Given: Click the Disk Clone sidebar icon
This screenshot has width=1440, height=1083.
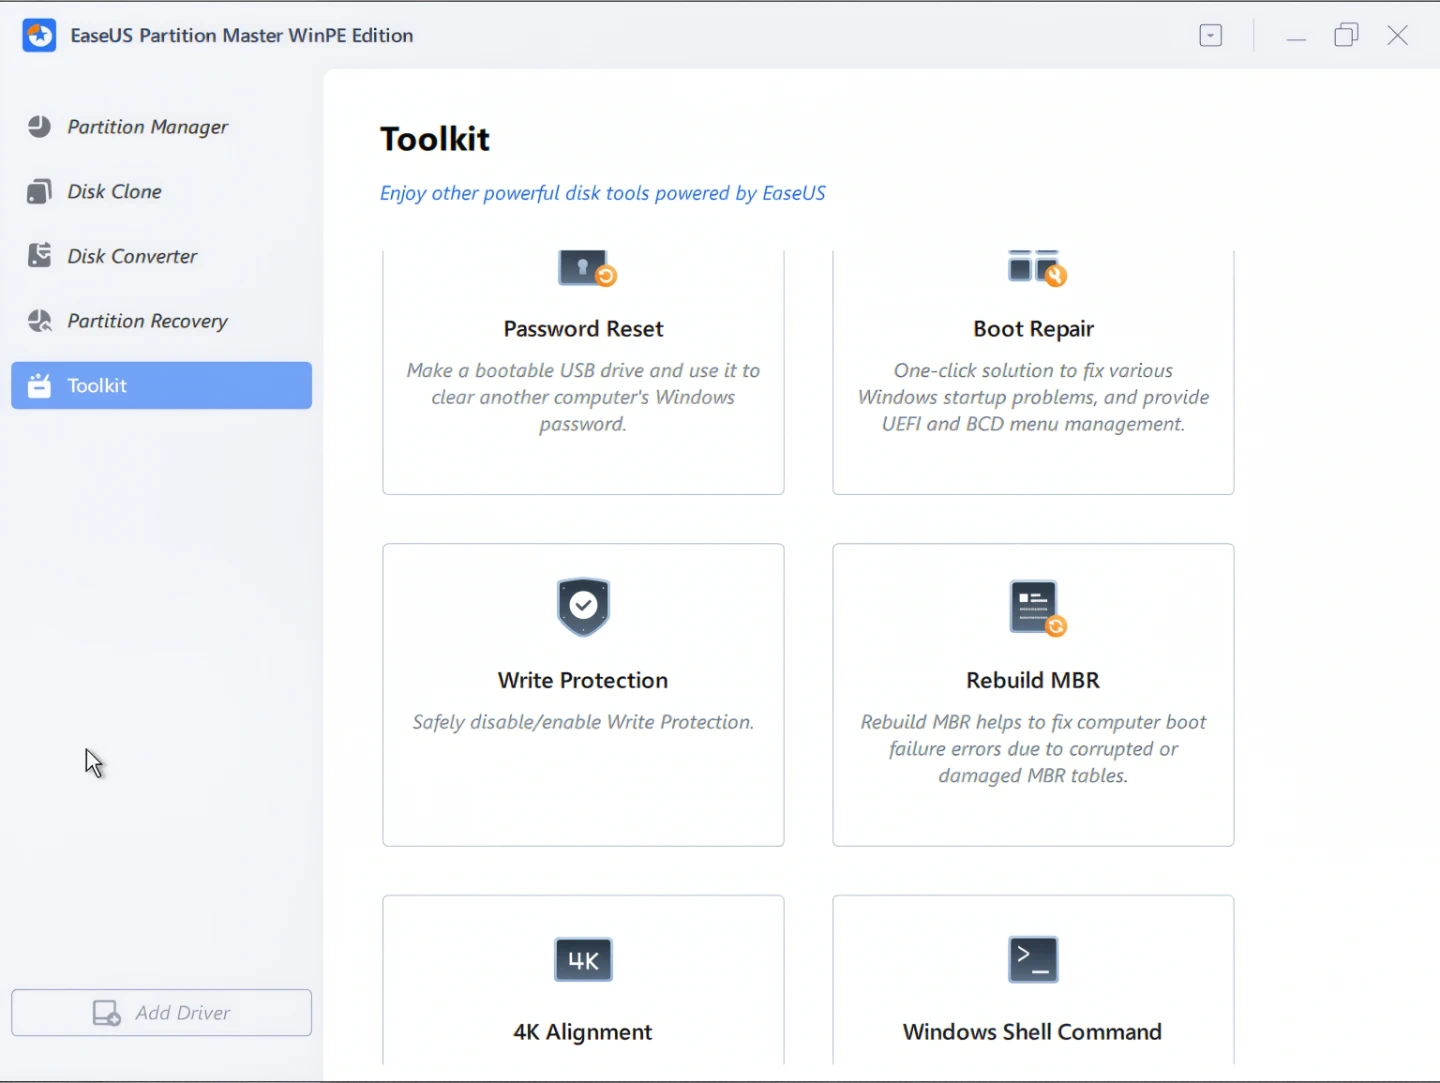Looking at the screenshot, I should 39,192.
